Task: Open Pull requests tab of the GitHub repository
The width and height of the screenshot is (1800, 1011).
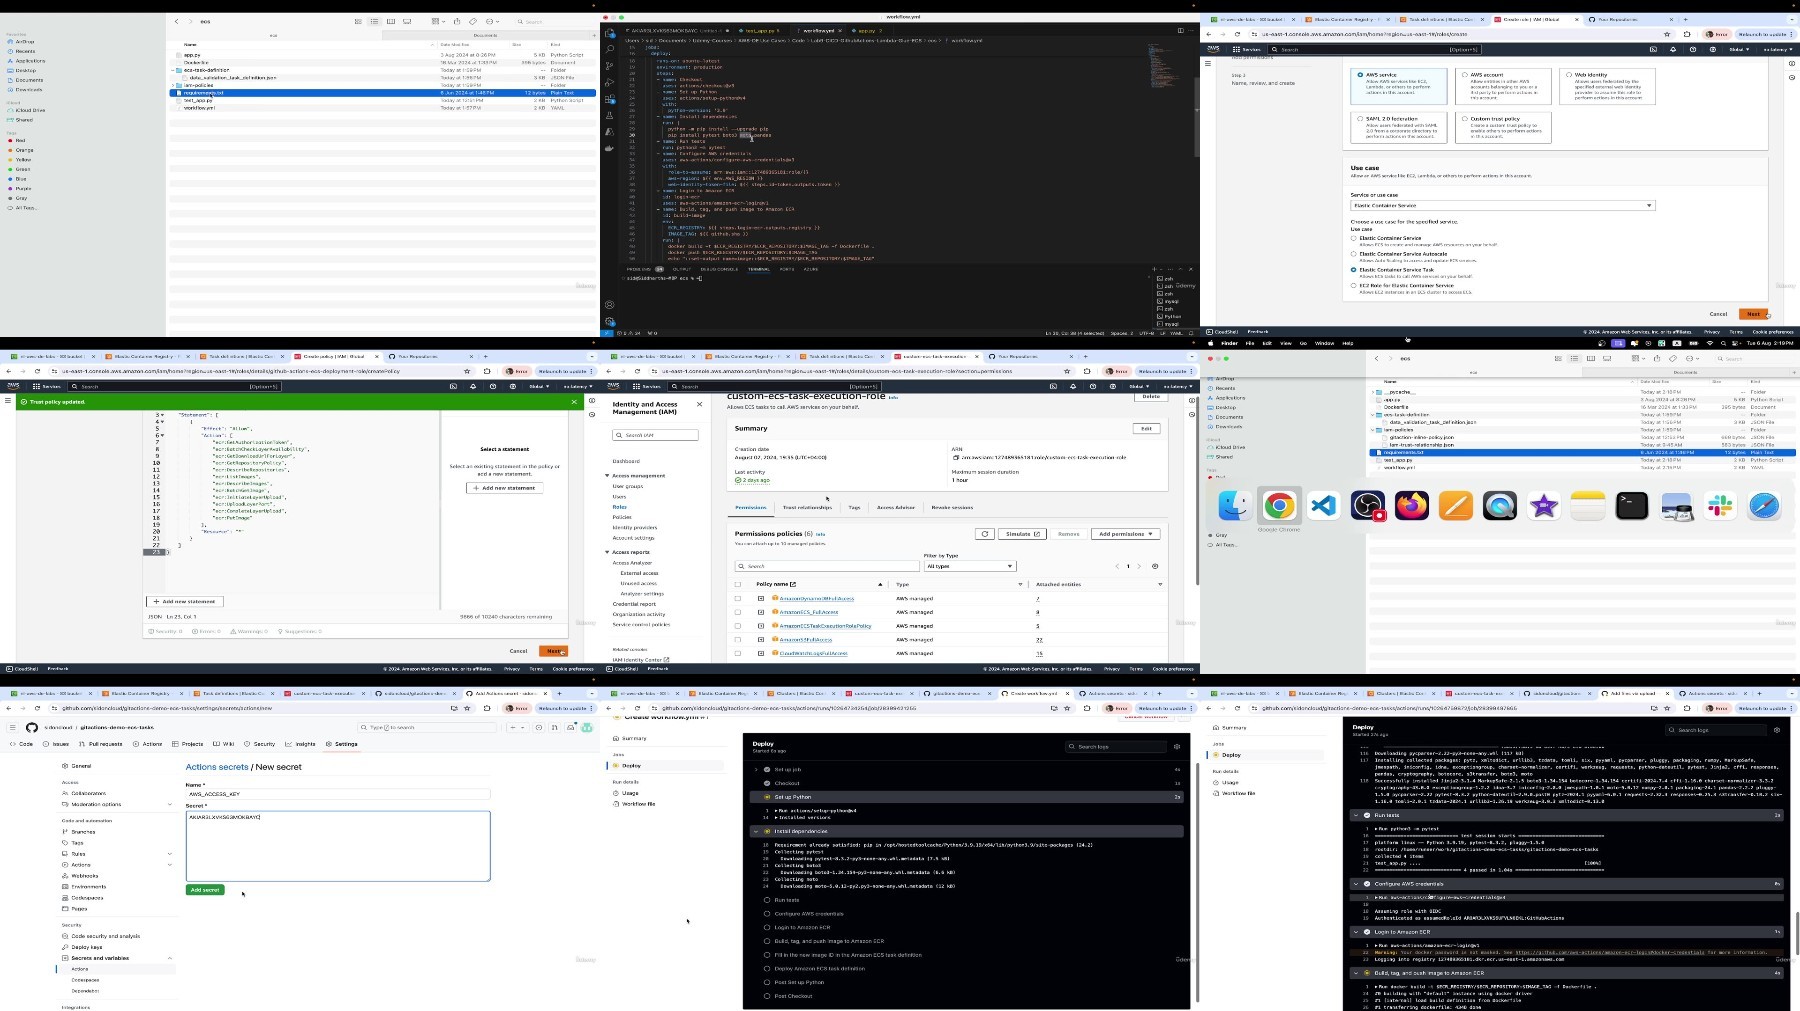Action: [102, 744]
